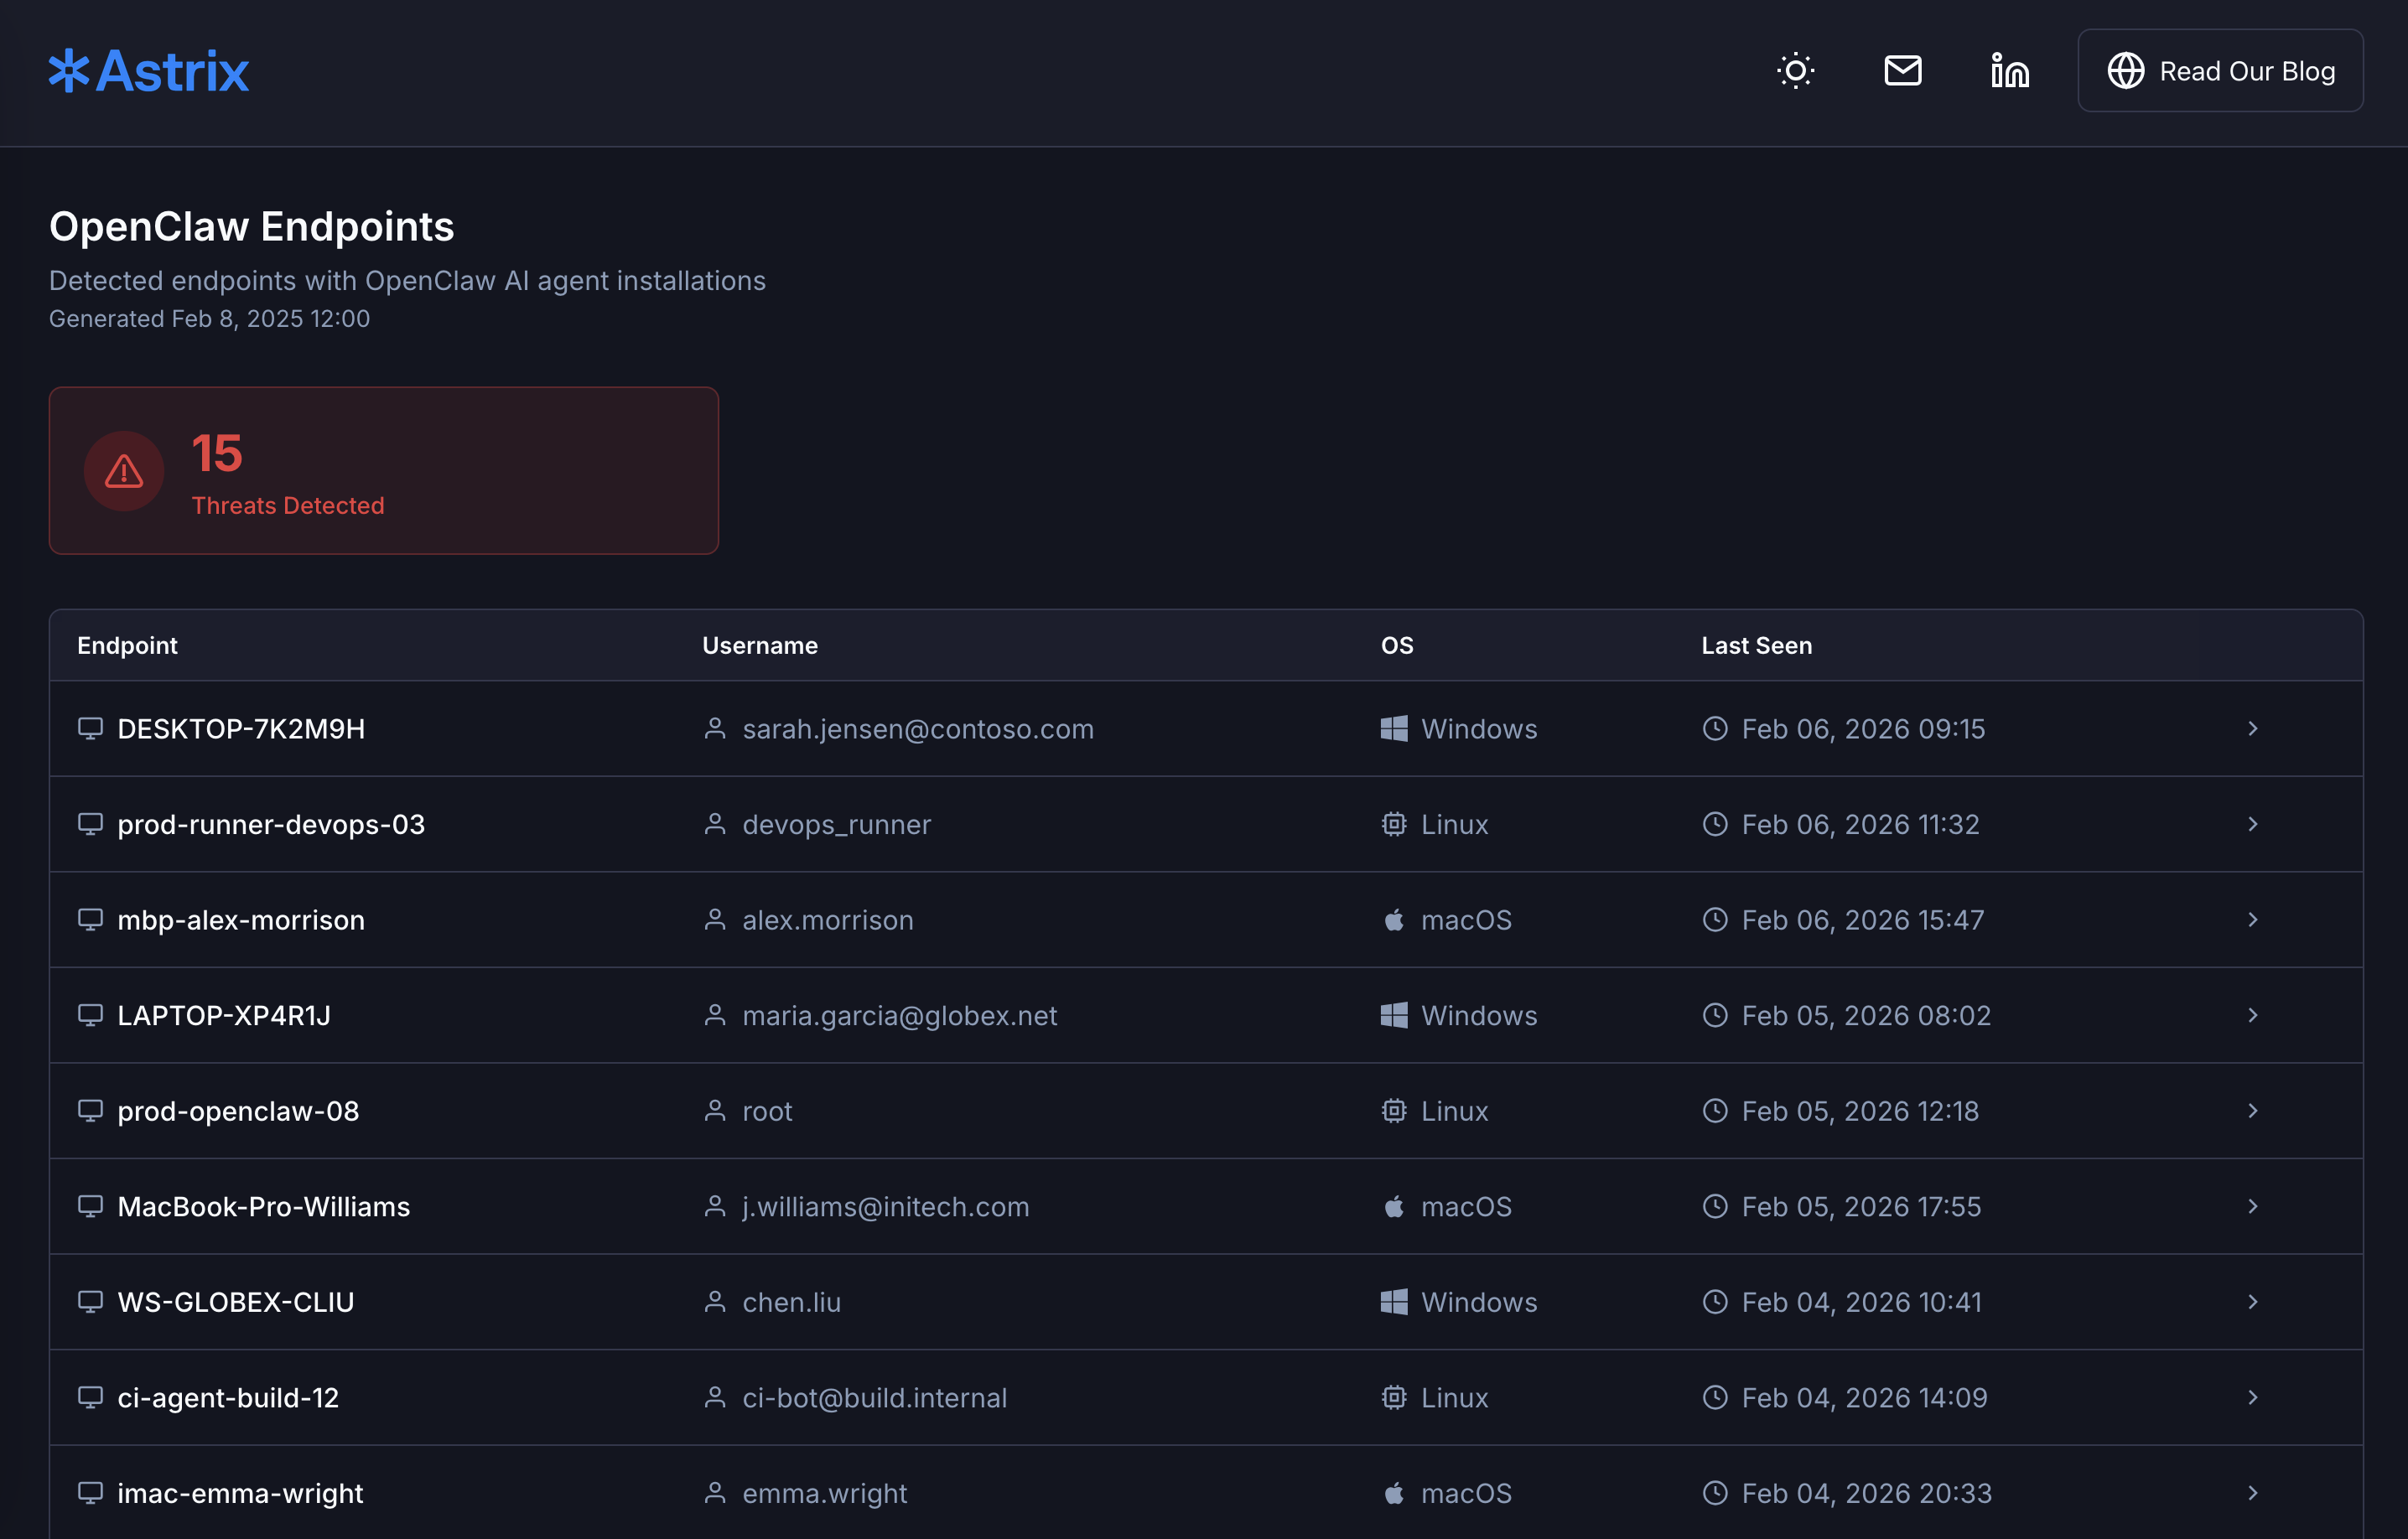Viewport: 2408px width, 1539px height.
Task: Visit the LinkedIn page icon
Action: pos(2009,70)
